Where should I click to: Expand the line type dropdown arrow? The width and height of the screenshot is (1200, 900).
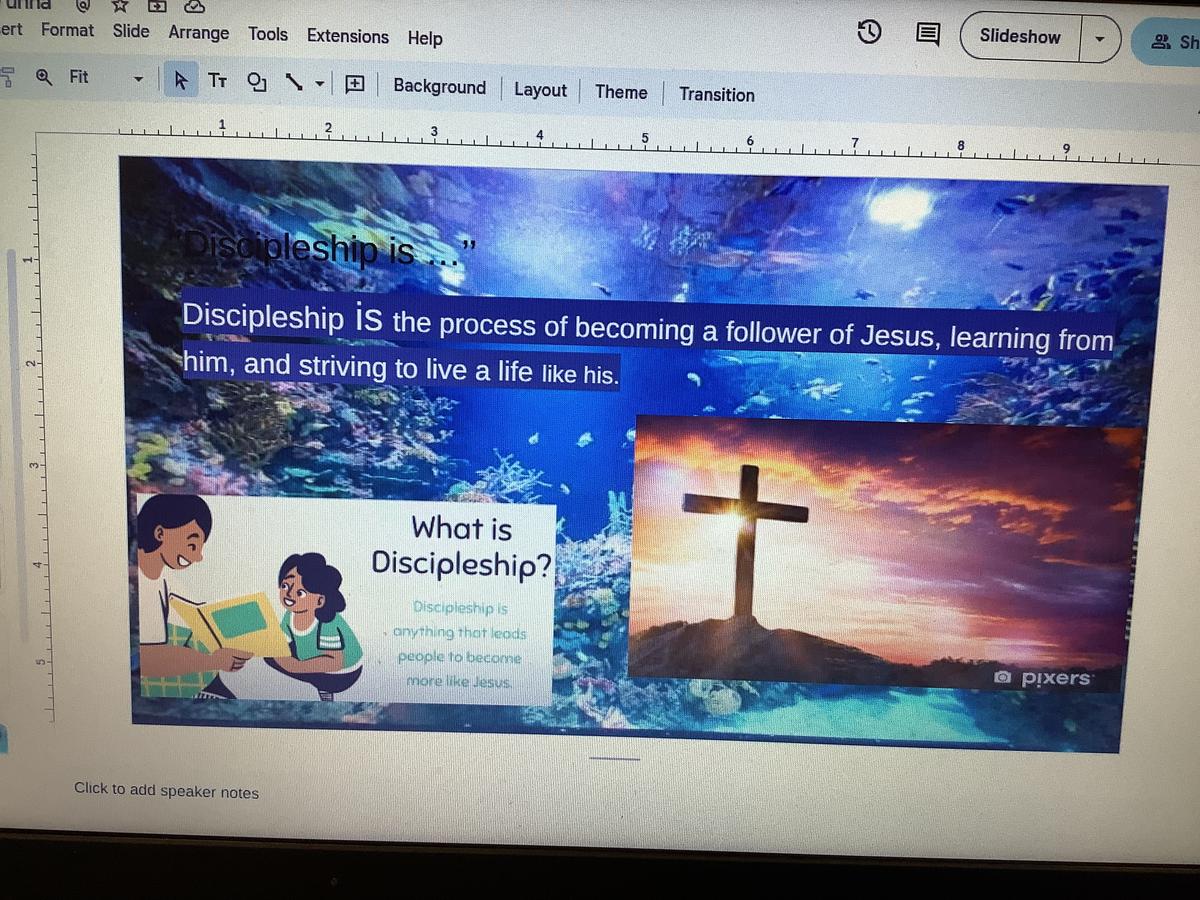click(x=320, y=84)
